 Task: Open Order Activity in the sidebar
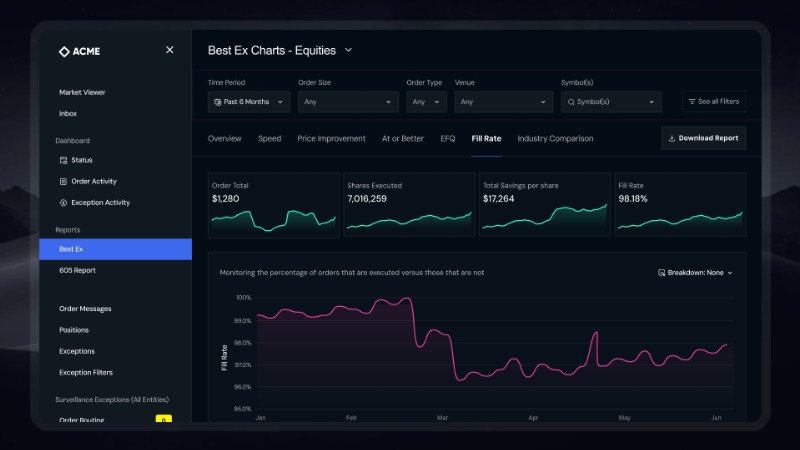pos(94,182)
